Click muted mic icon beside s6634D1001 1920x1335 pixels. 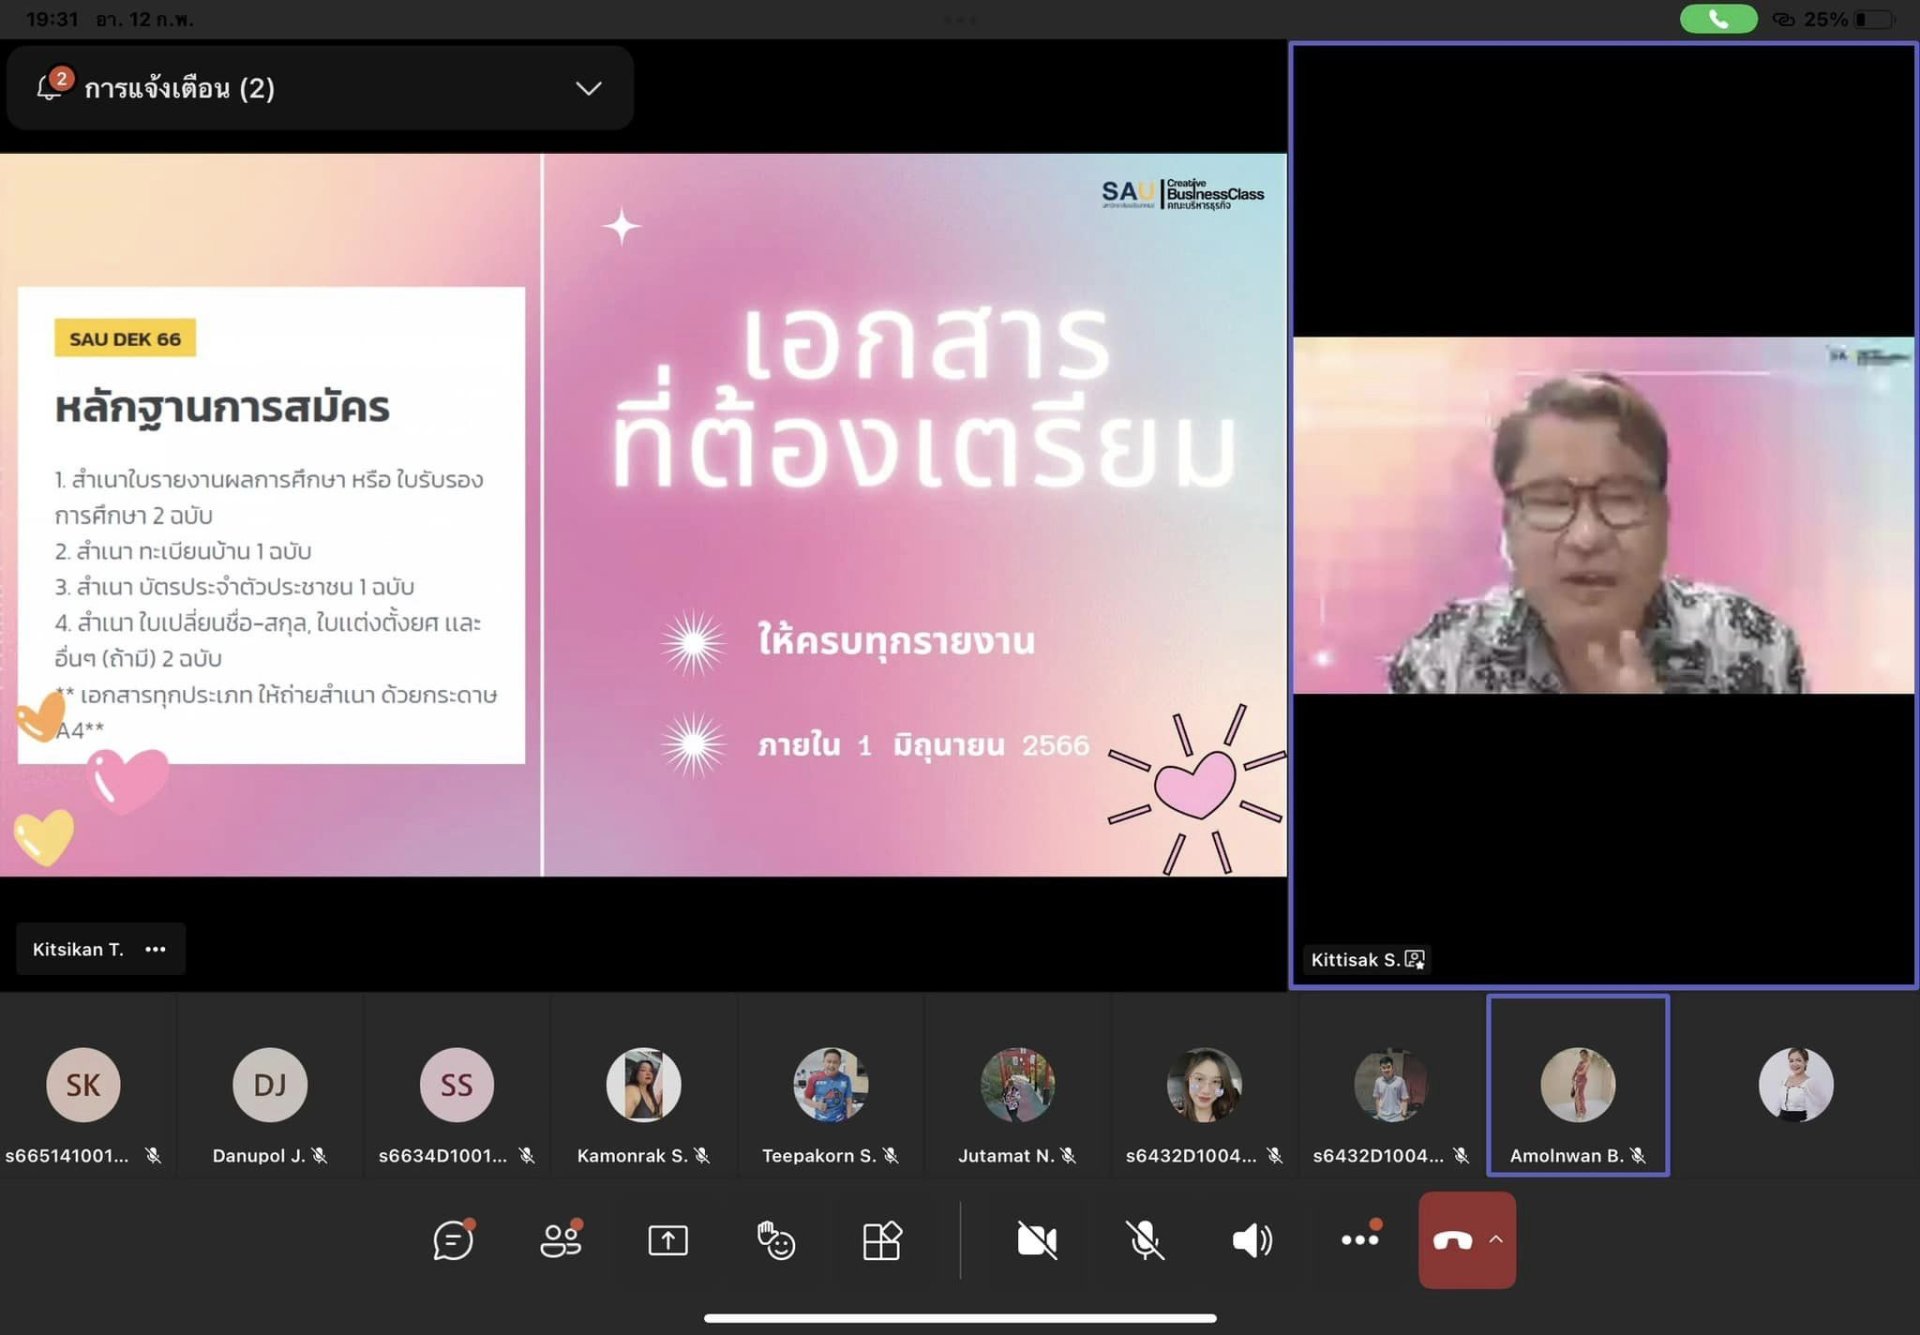(527, 1155)
